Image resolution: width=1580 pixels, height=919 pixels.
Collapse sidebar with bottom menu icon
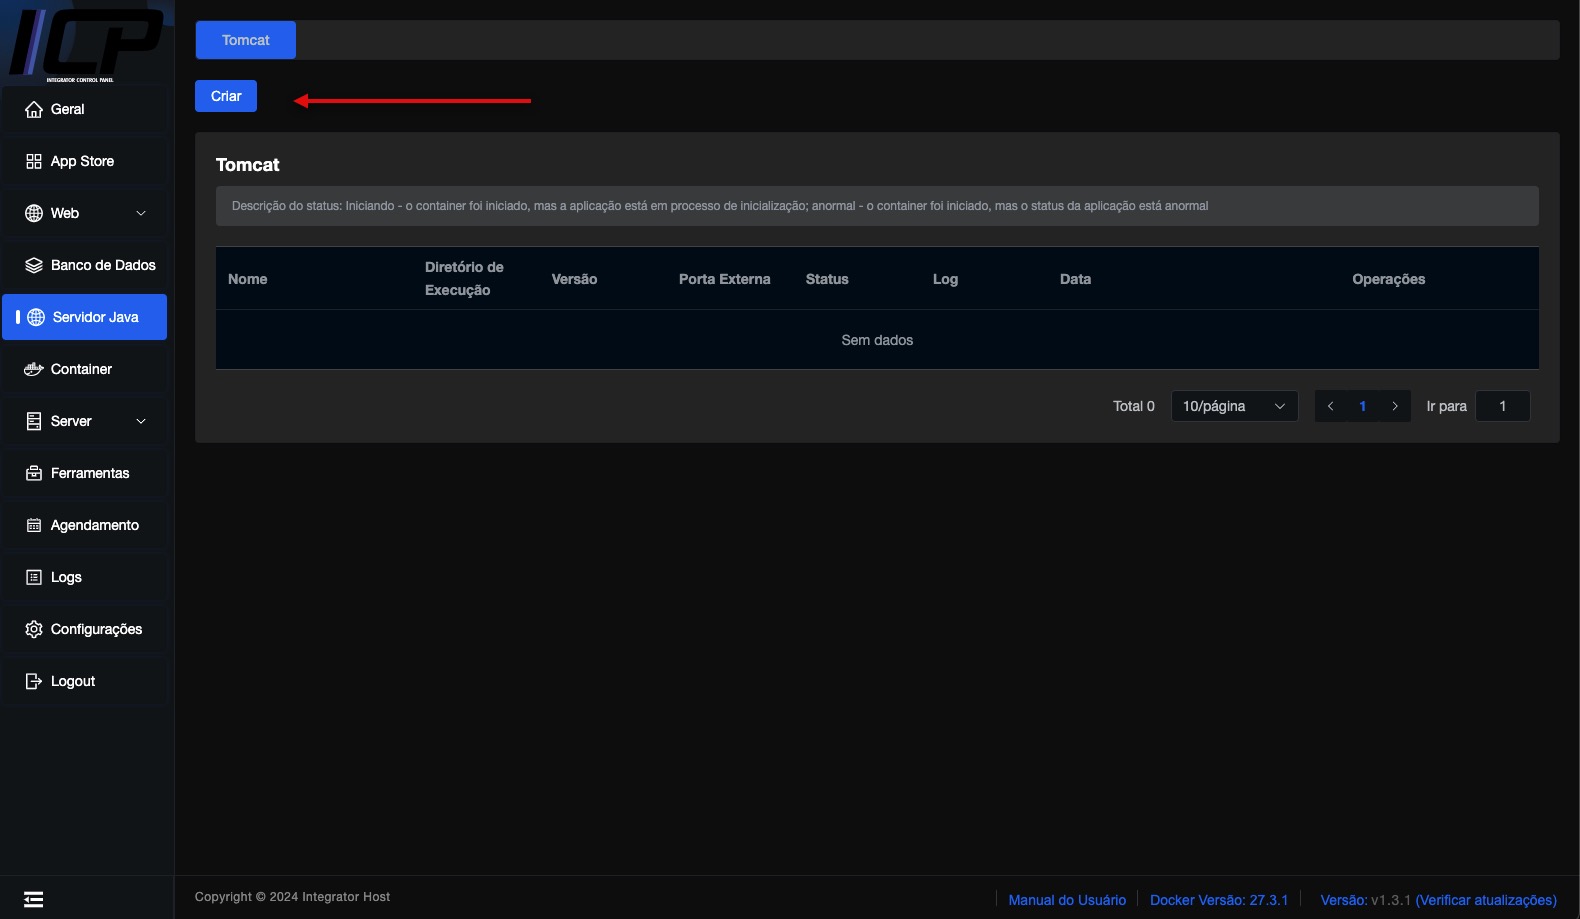tap(34, 899)
